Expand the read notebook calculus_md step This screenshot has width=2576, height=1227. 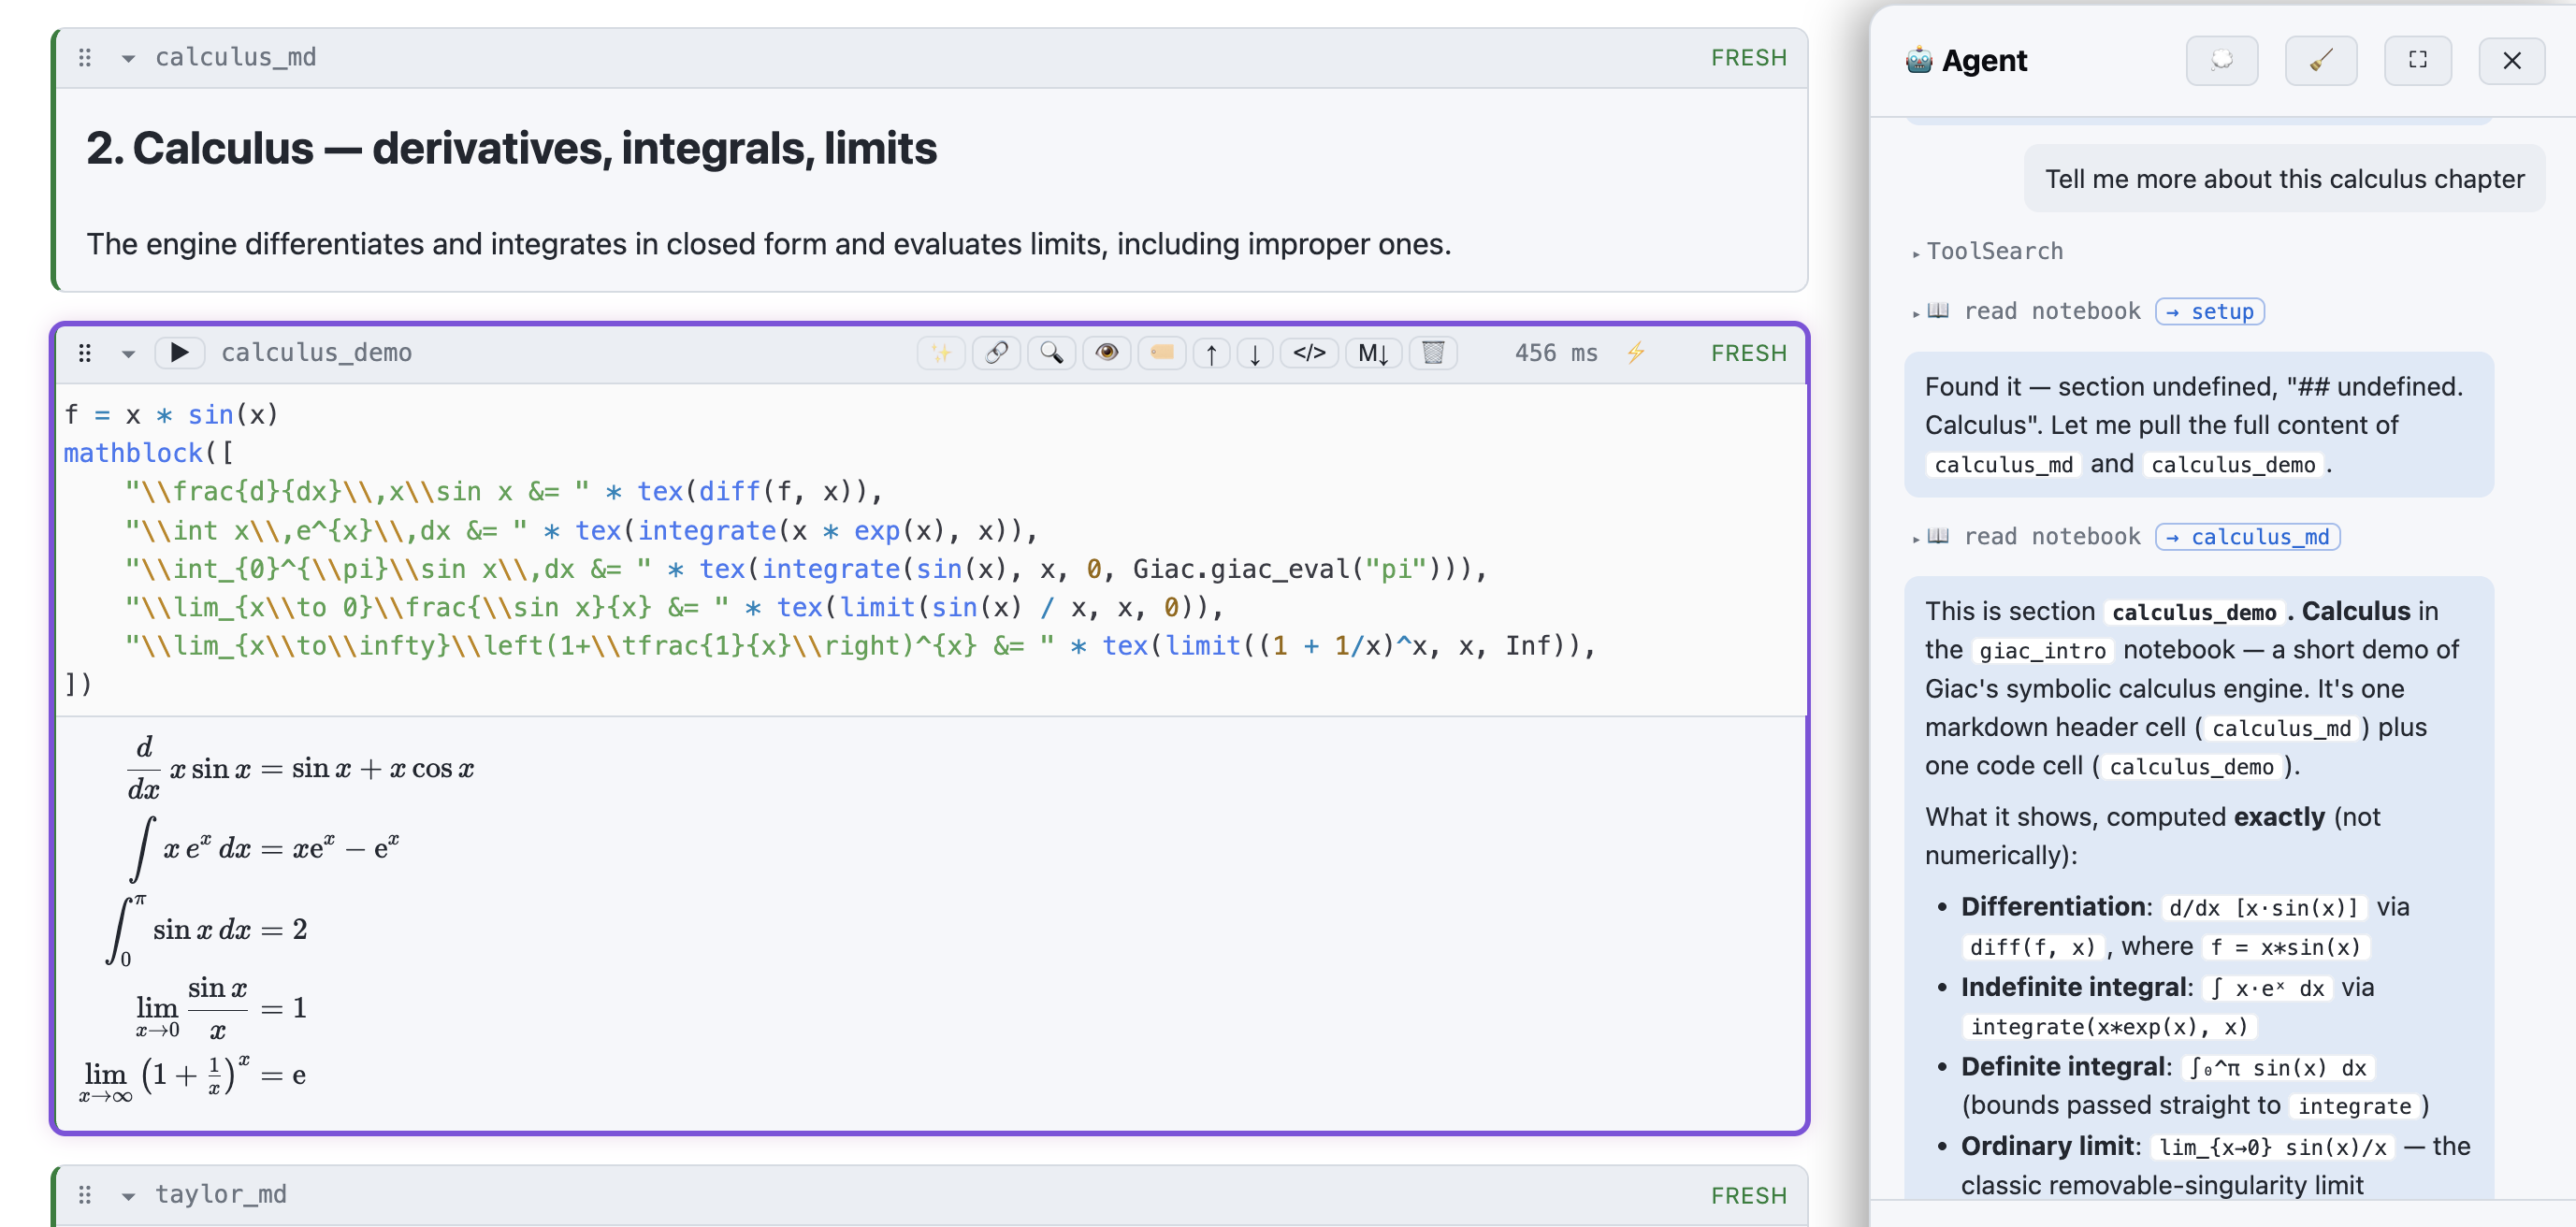(x=1915, y=538)
